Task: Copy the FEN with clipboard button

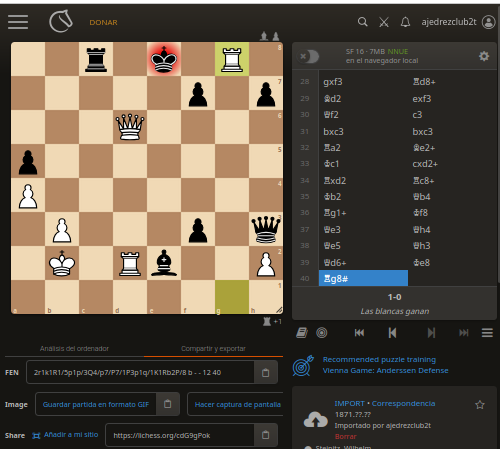Action: point(266,372)
